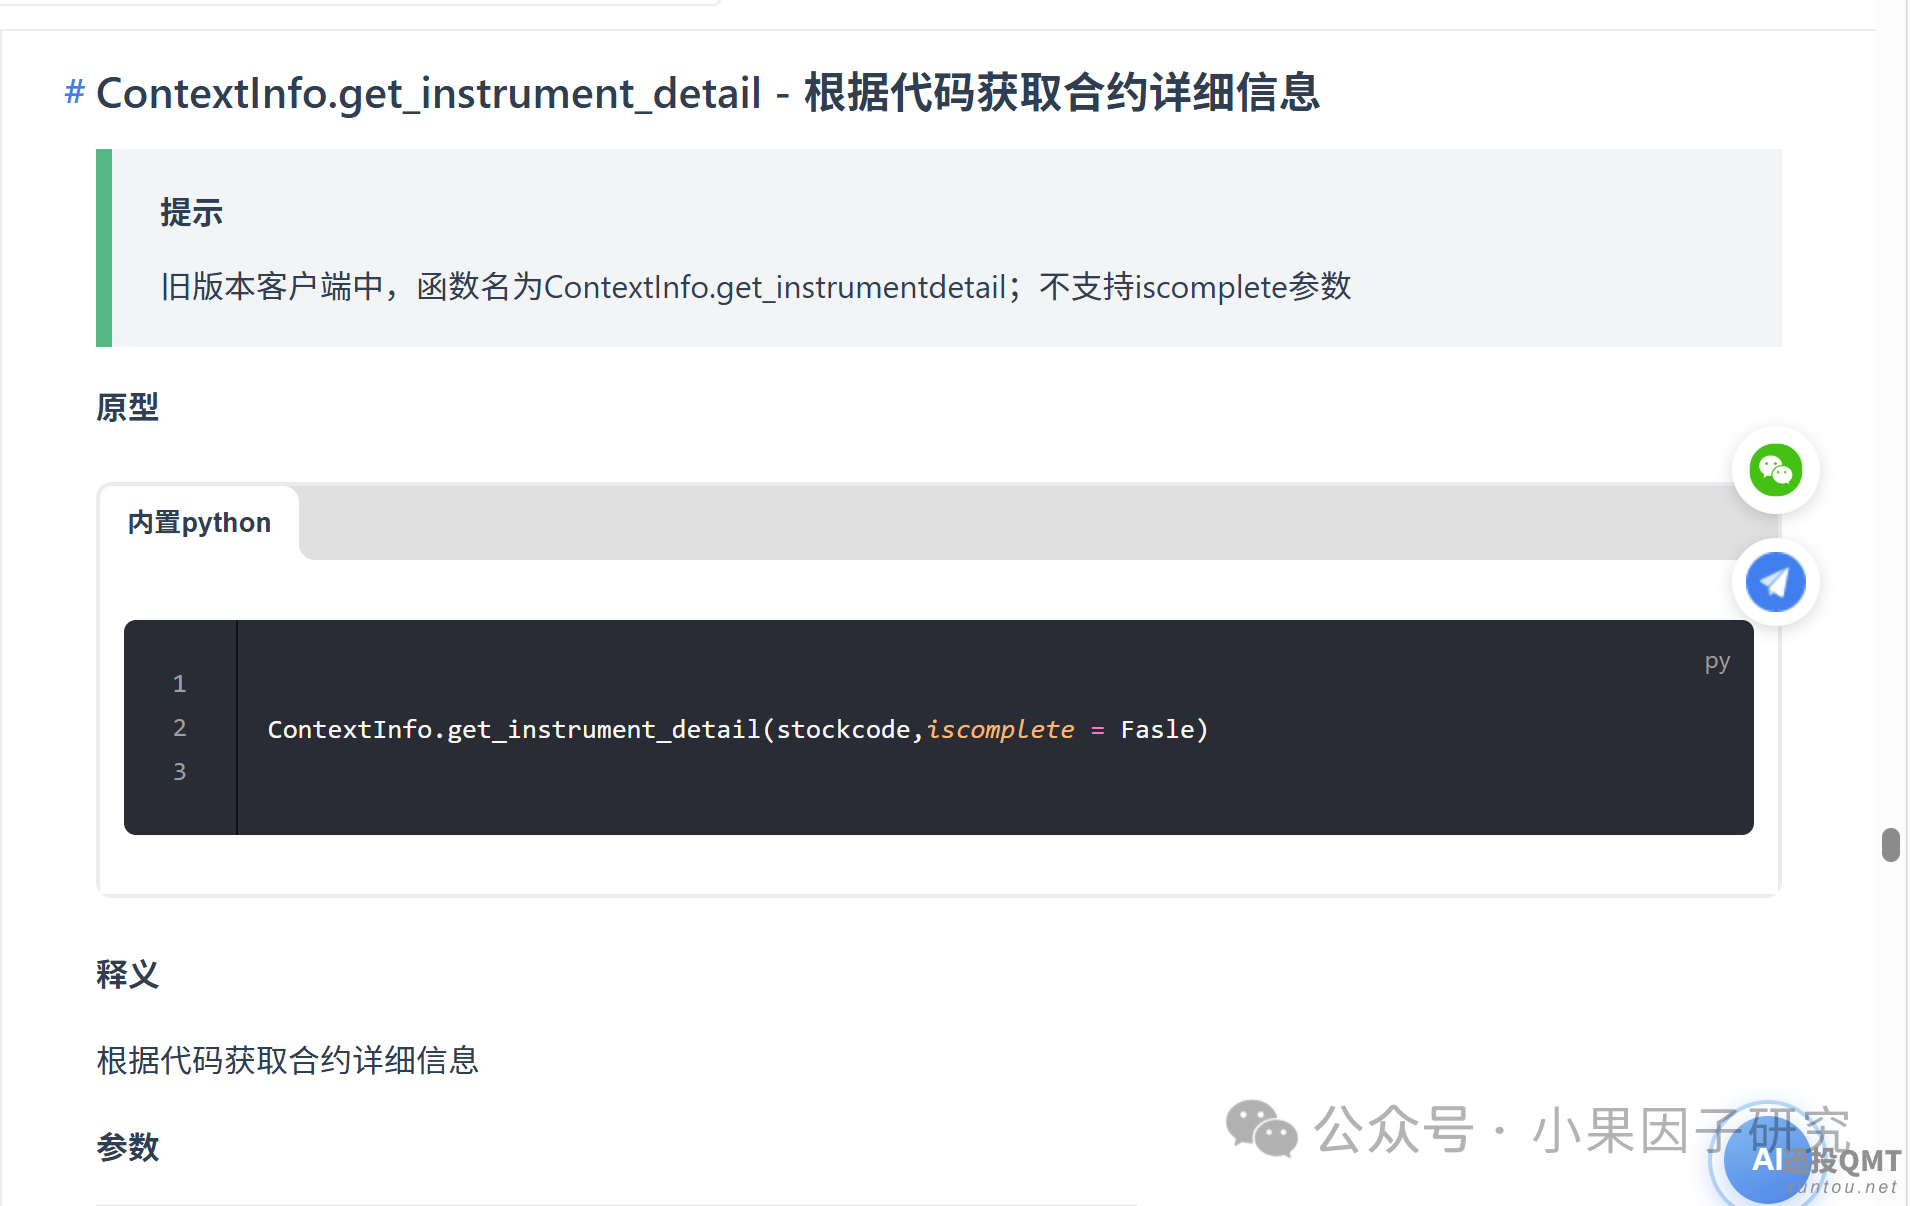Click the 释义 section heading
Image resolution: width=1912 pixels, height=1206 pixels.
point(128,975)
